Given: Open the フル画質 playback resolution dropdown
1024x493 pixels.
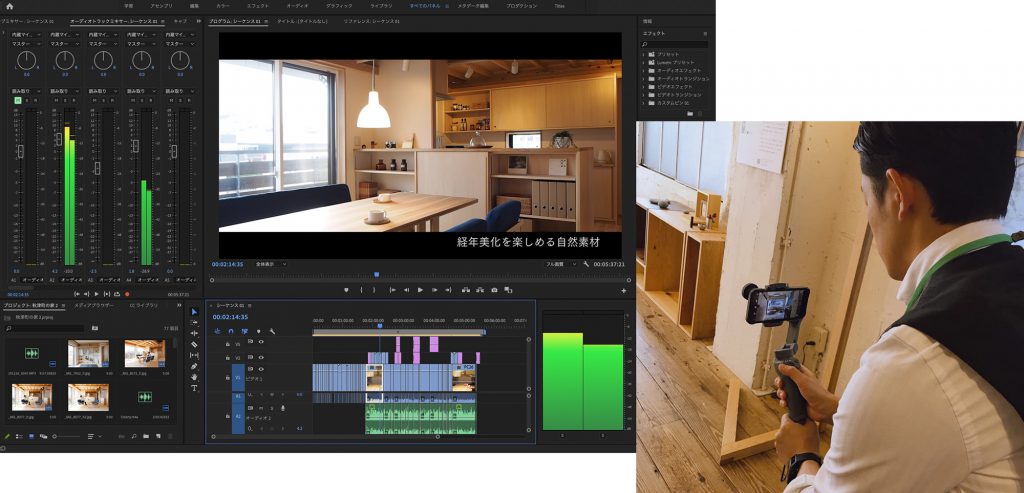Looking at the screenshot, I should (560, 264).
